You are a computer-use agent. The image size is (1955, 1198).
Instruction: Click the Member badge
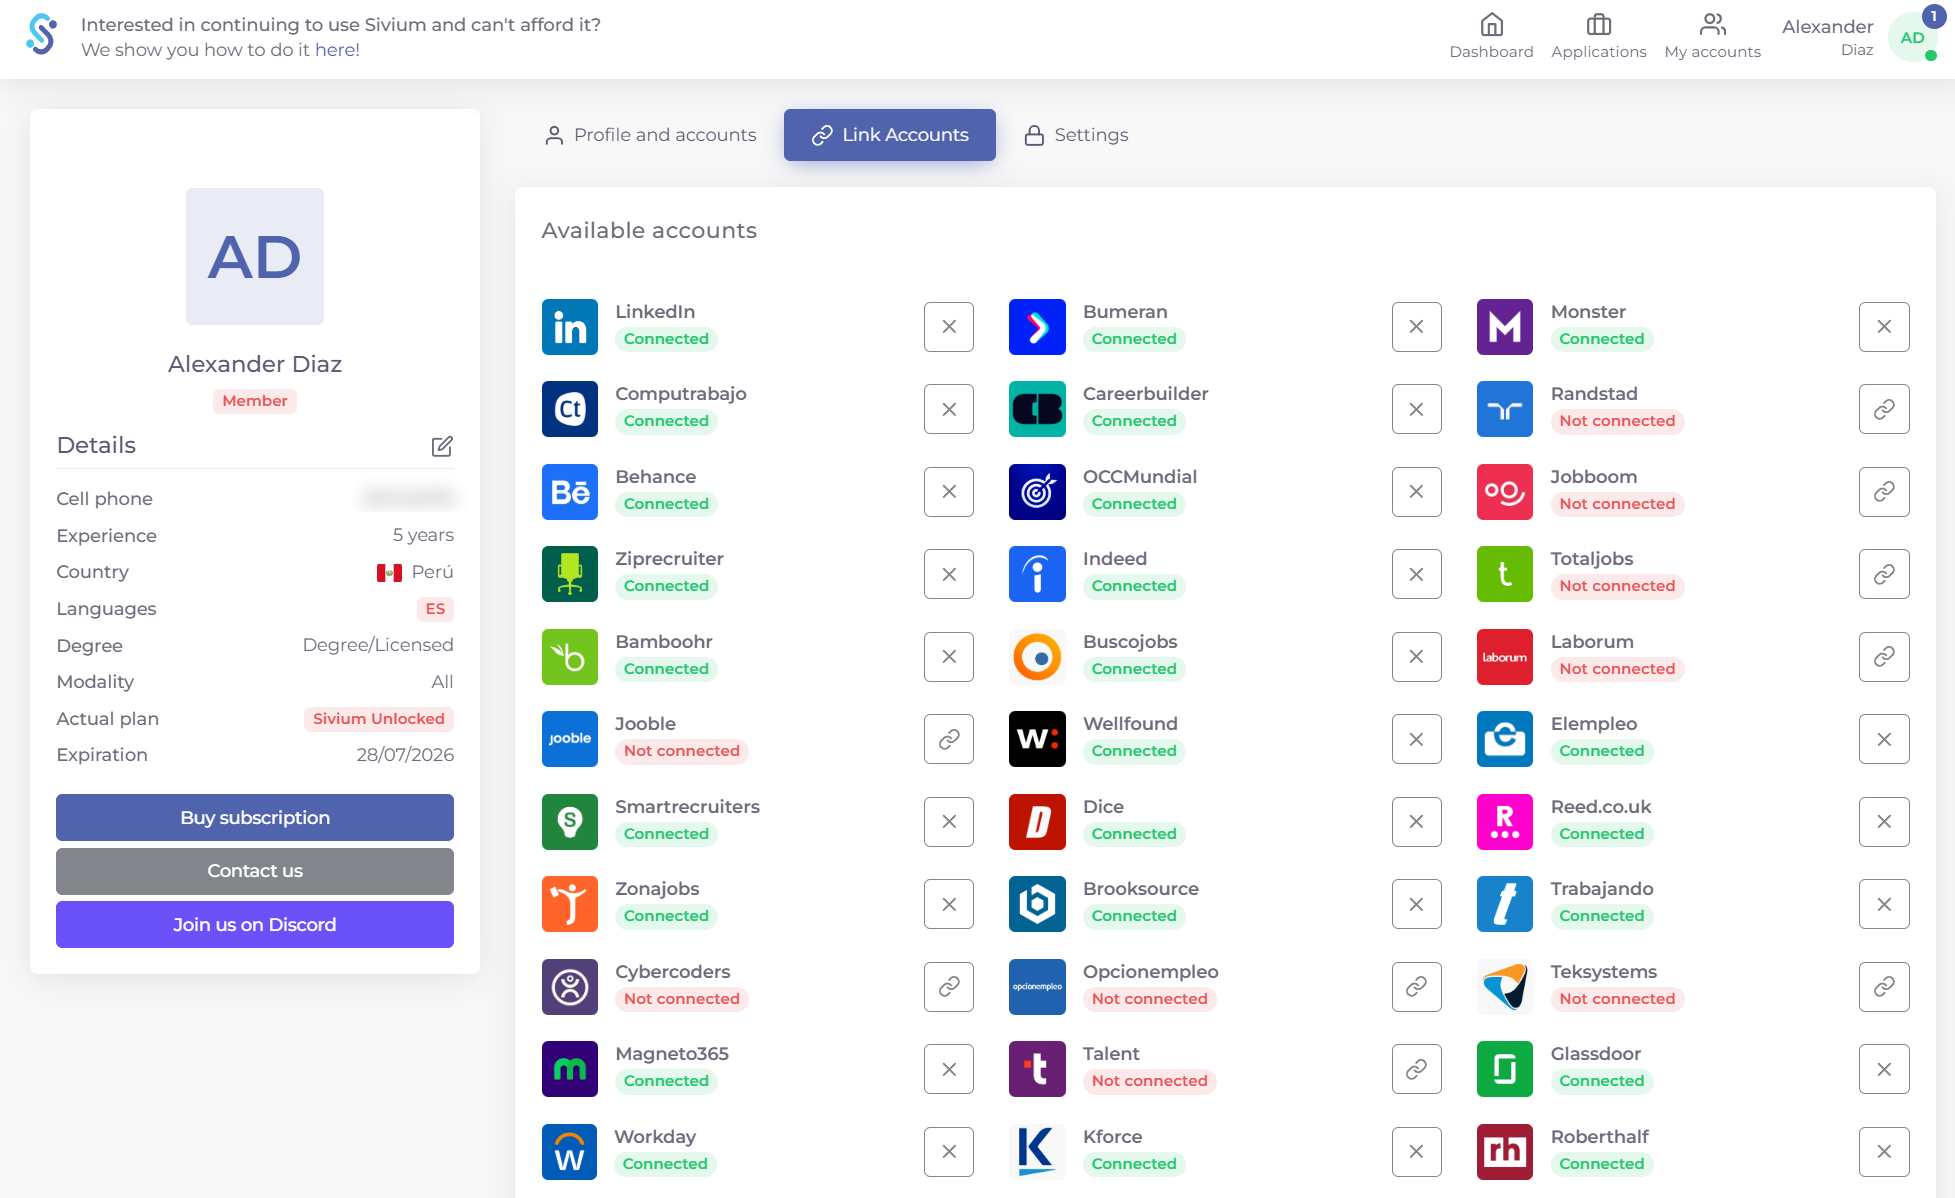point(255,401)
